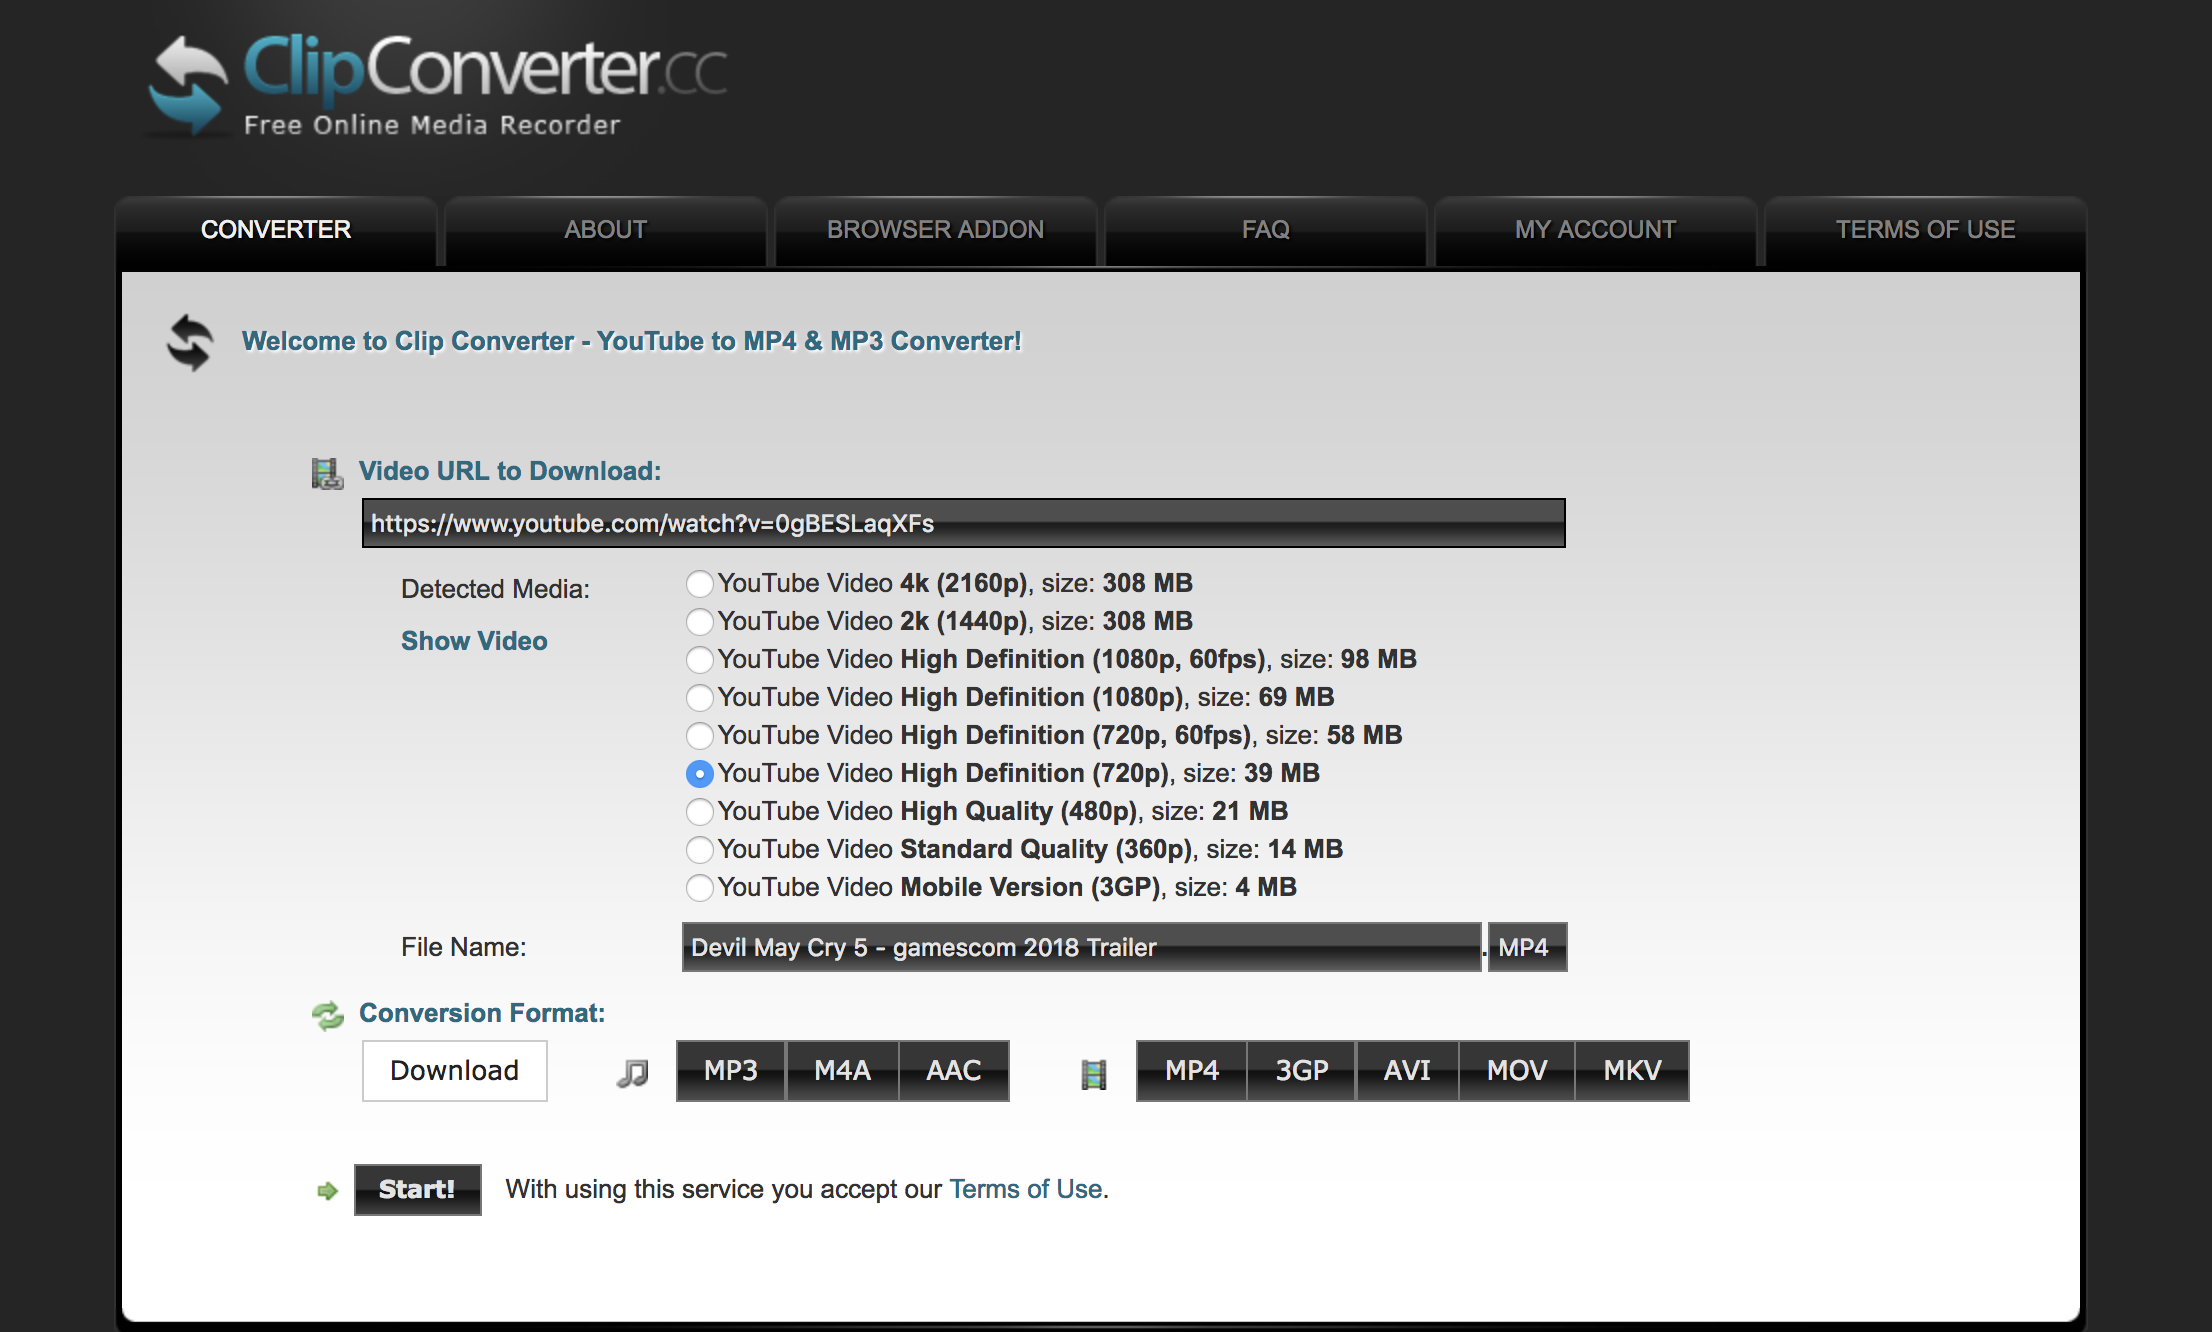
Task: Select MKV as video conversion format
Action: point(1632,1071)
